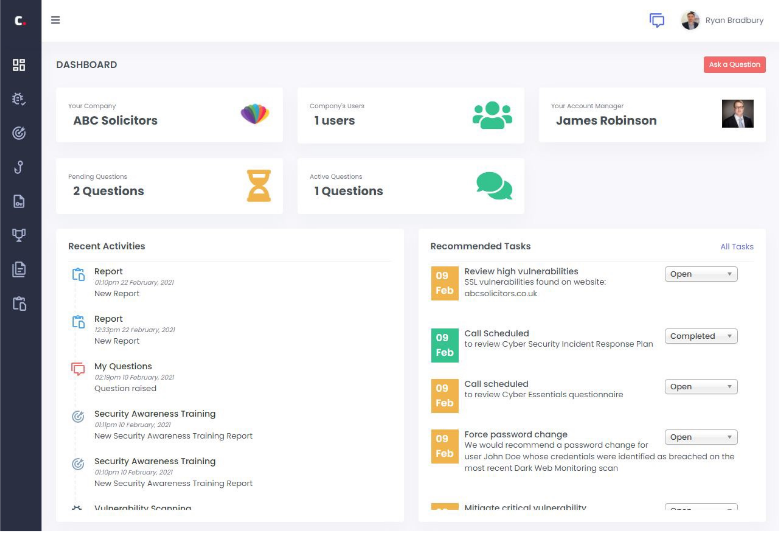
Task: Open the document list icon in the sidebar
Action: coord(19,269)
